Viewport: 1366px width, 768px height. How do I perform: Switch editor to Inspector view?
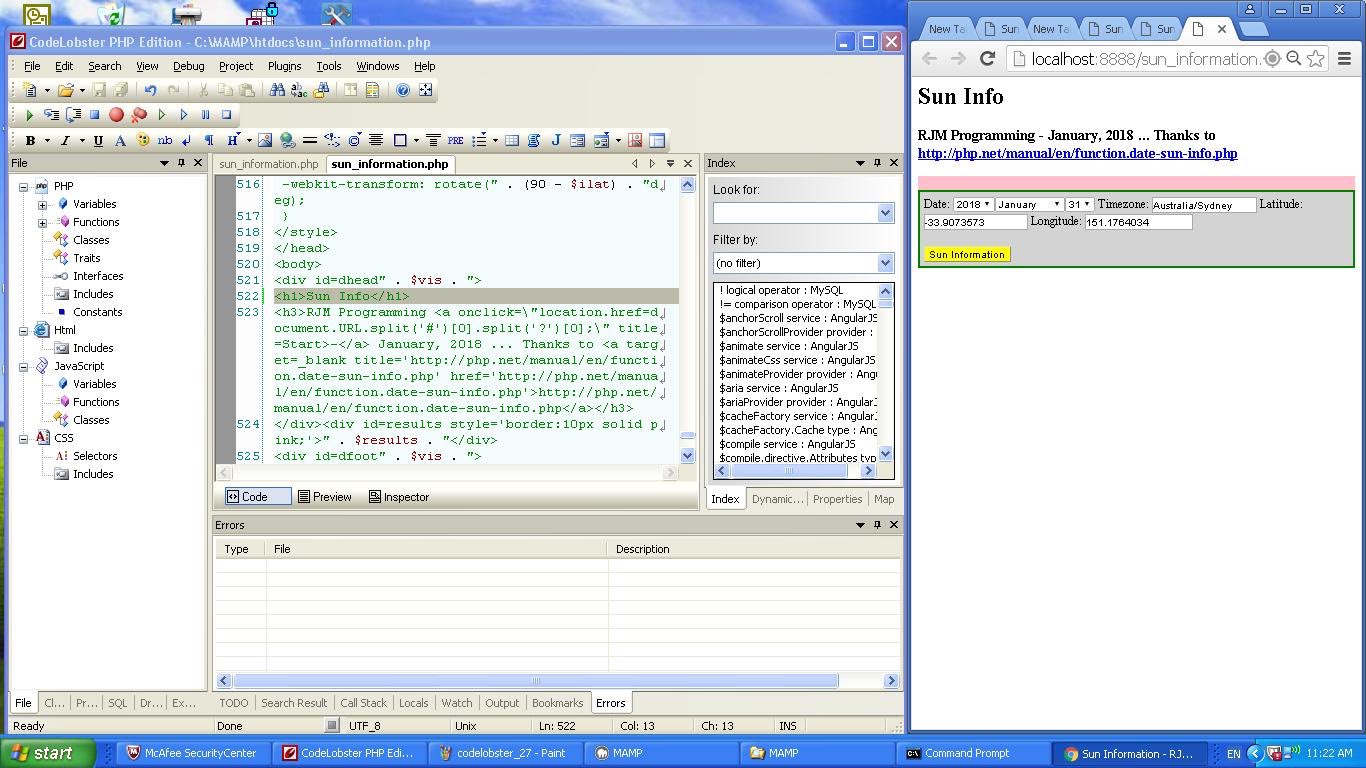pos(398,497)
